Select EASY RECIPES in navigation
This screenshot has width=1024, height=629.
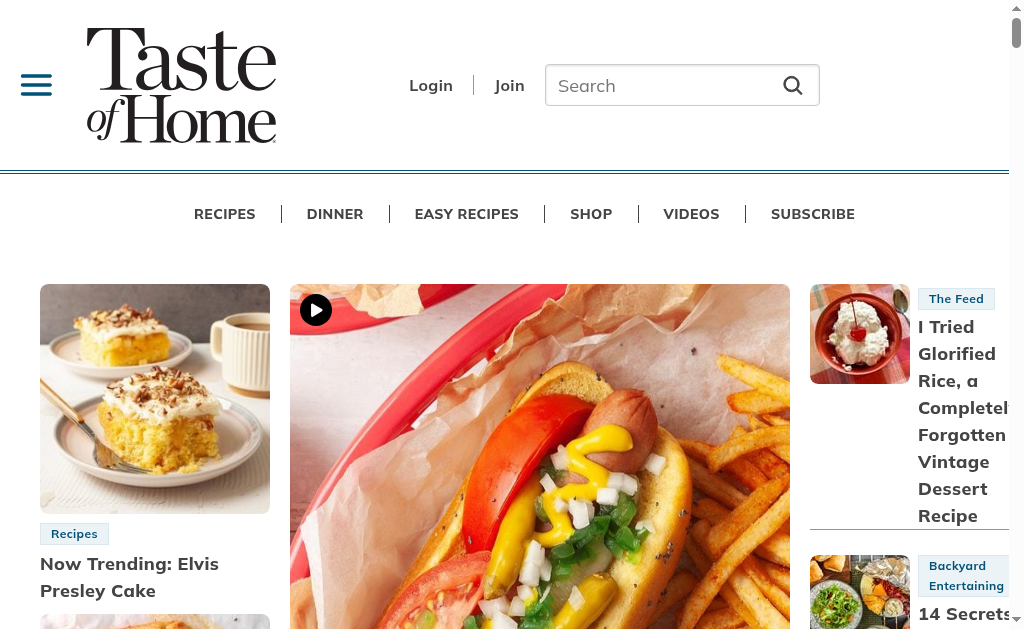coord(466,214)
